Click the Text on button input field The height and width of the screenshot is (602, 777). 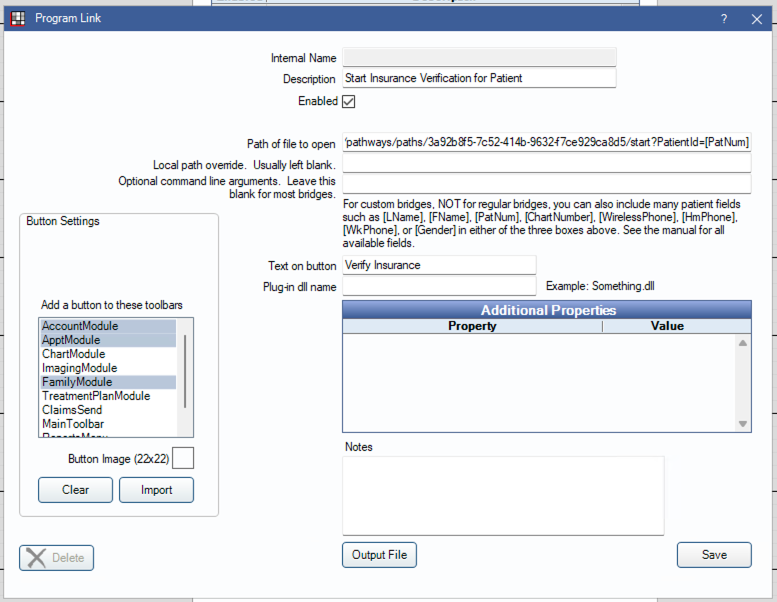coord(439,265)
